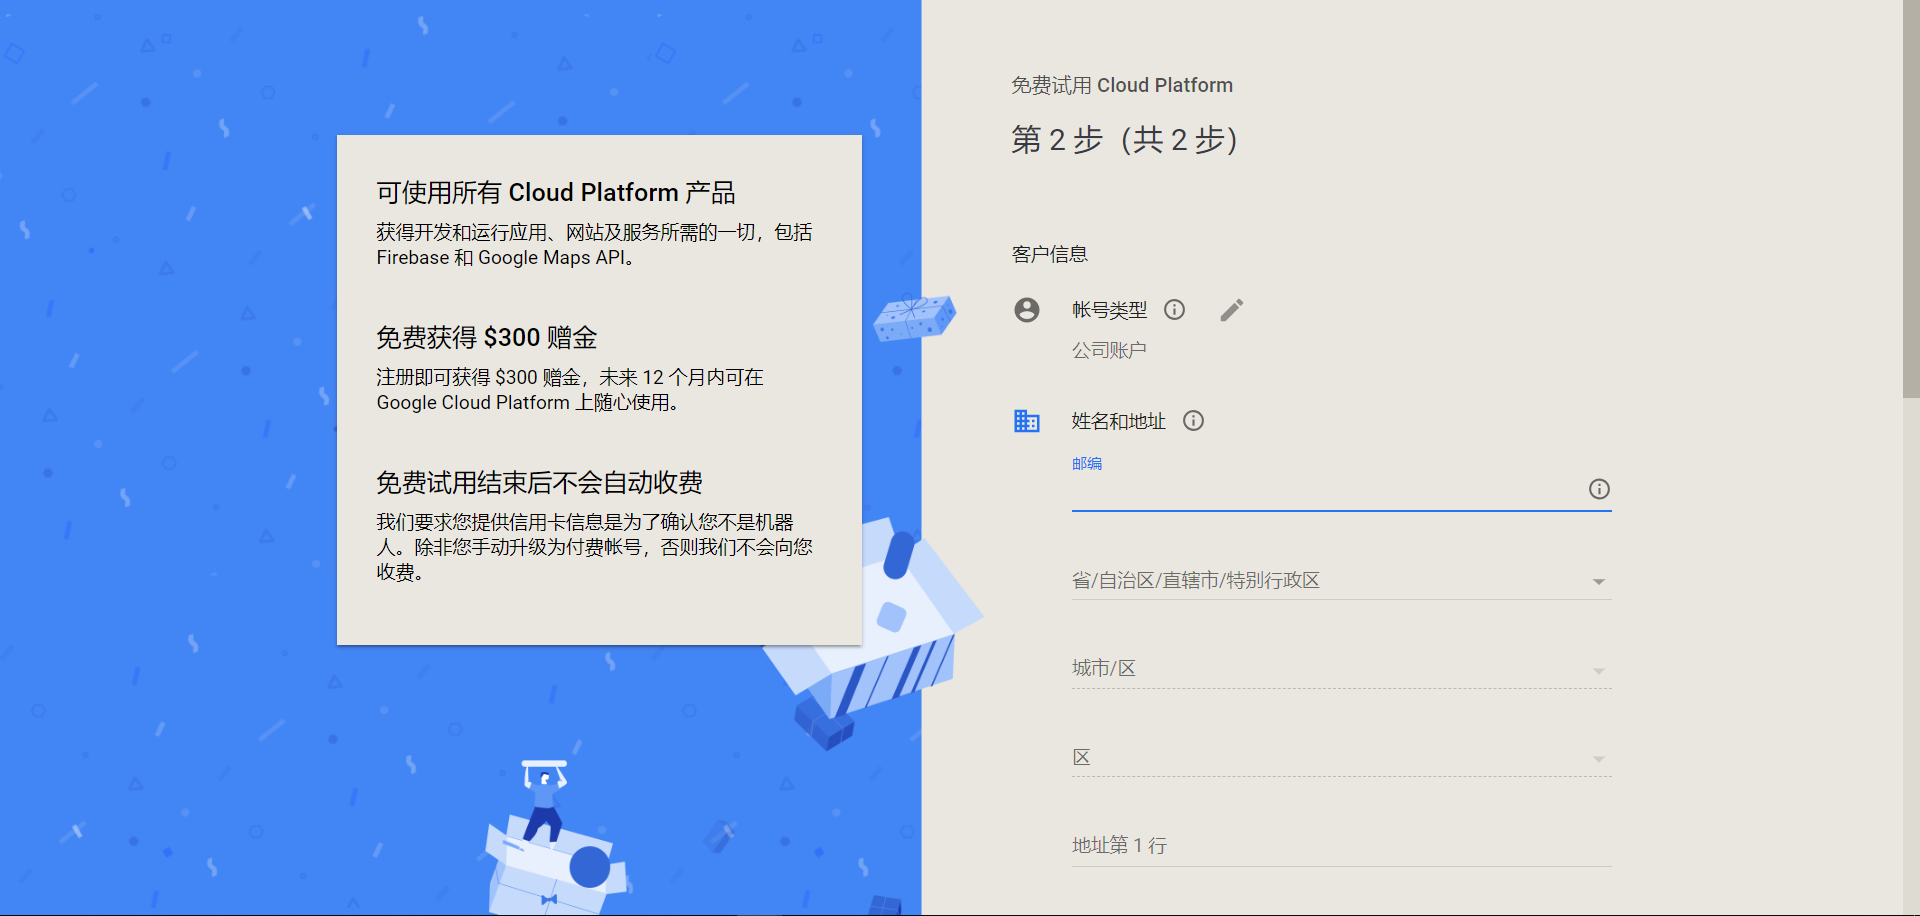
Task: Click the 公司账户 account type value
Action: [1109, 350]
